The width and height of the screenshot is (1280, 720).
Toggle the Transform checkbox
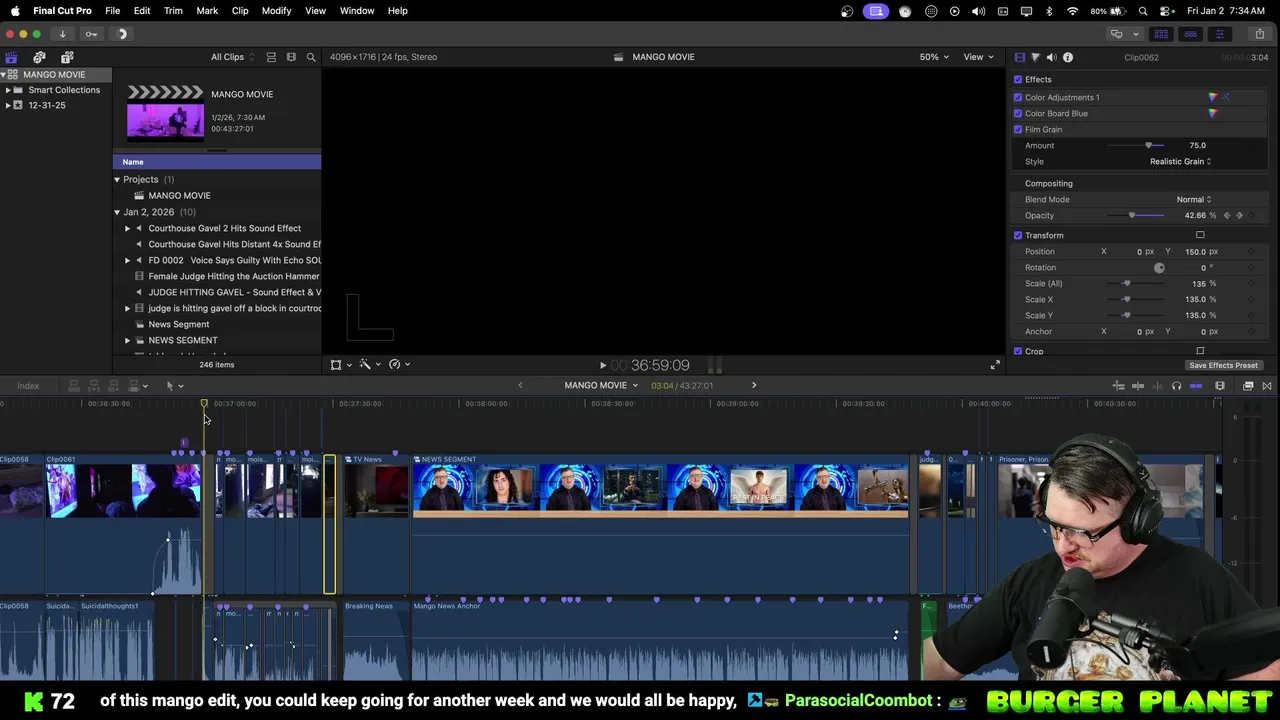1018,235
